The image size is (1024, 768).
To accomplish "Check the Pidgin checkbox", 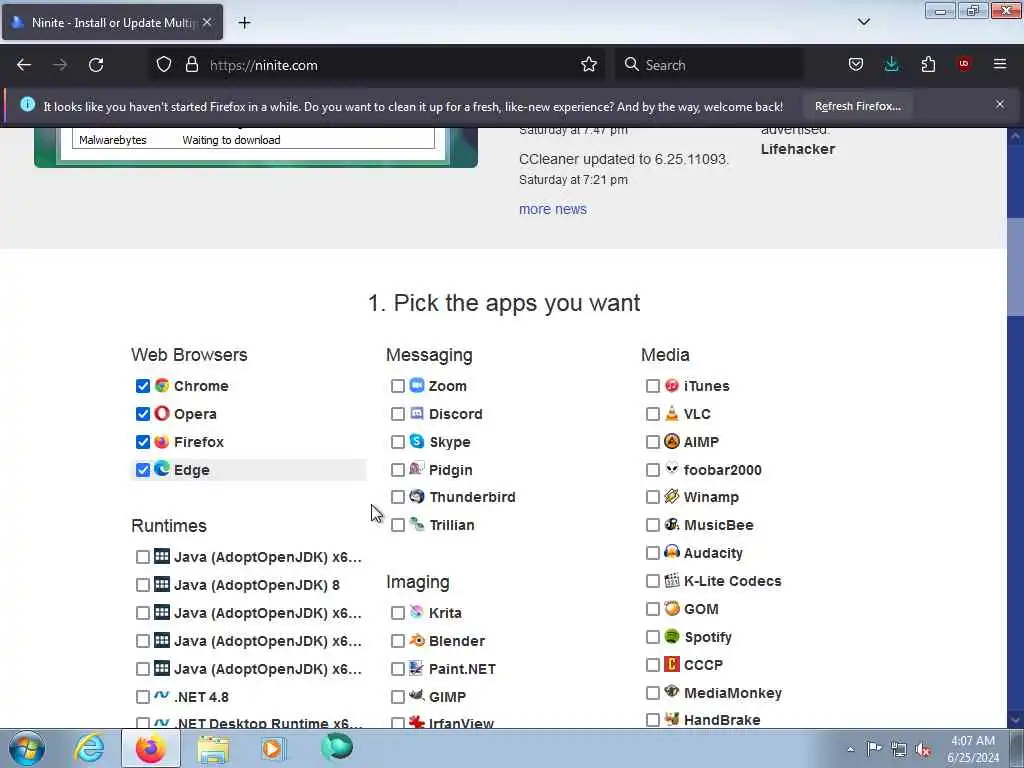I will pos(398,470).
